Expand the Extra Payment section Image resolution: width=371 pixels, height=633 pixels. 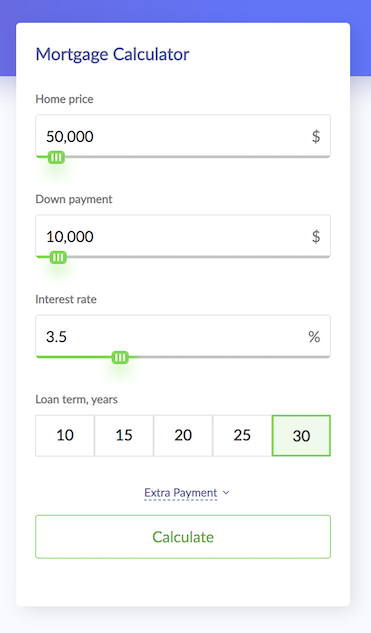[x=181, y=493]
